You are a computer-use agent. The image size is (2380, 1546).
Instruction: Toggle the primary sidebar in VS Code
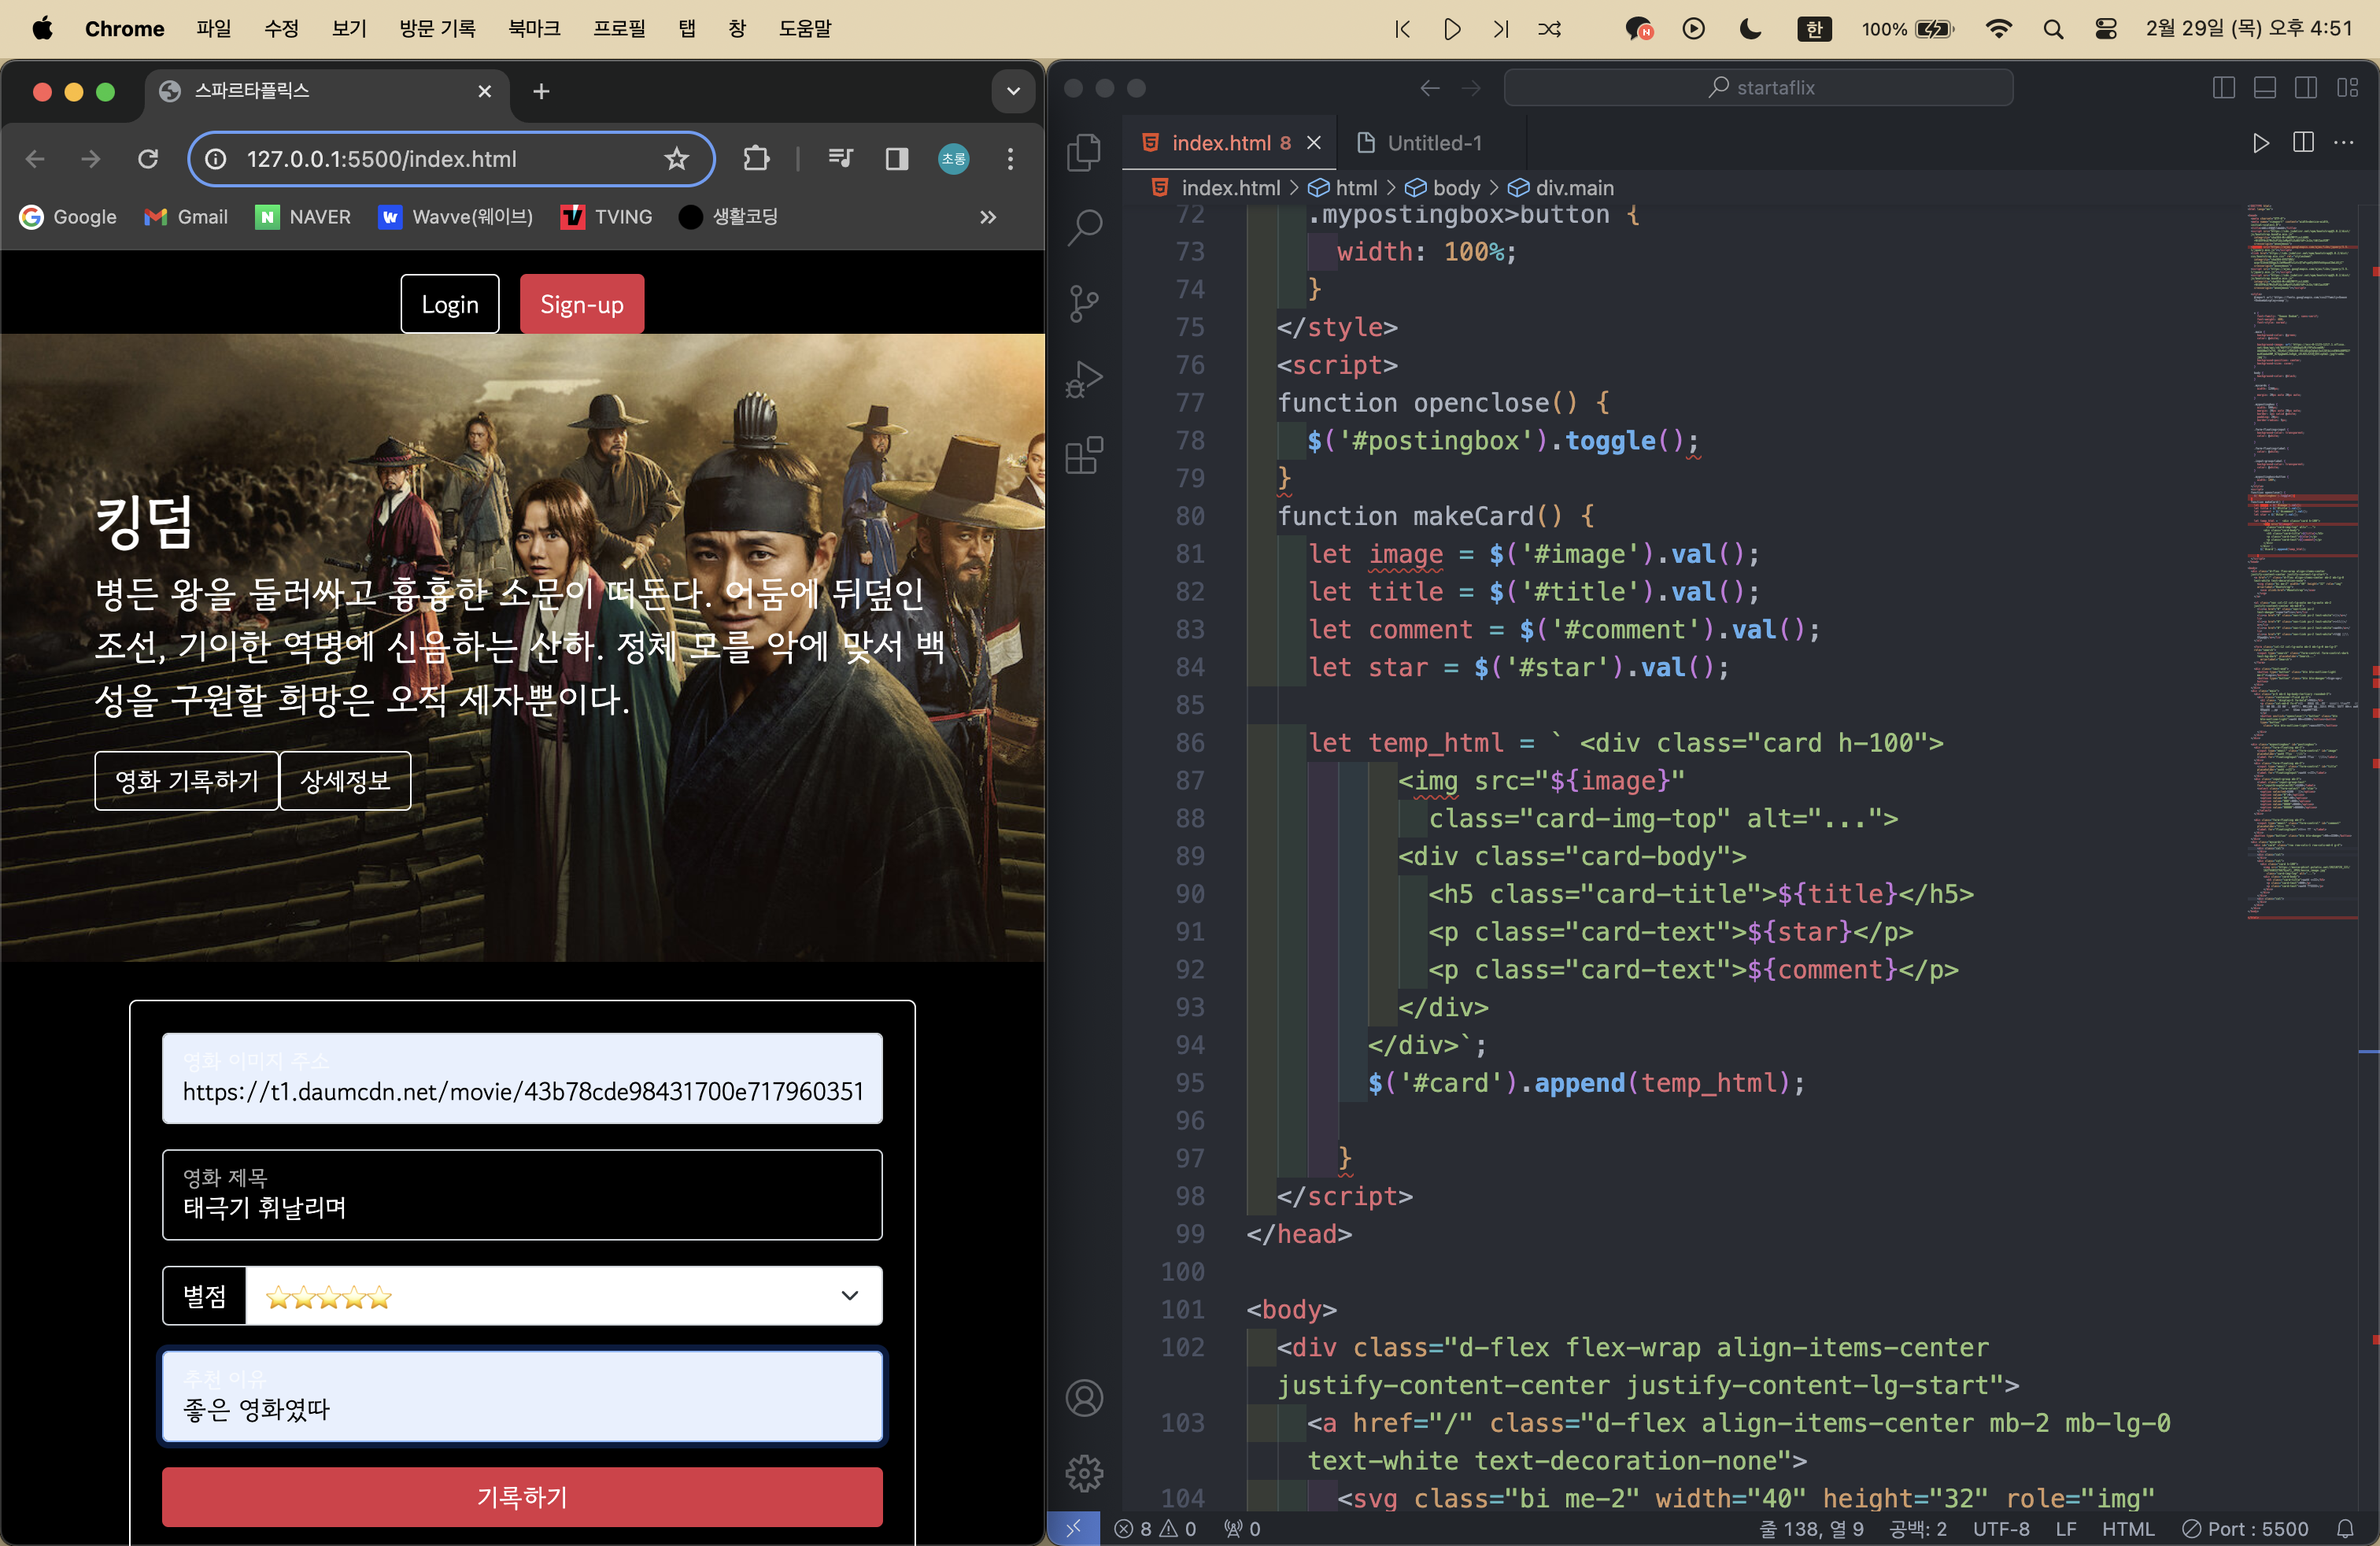click(2224, 88)
